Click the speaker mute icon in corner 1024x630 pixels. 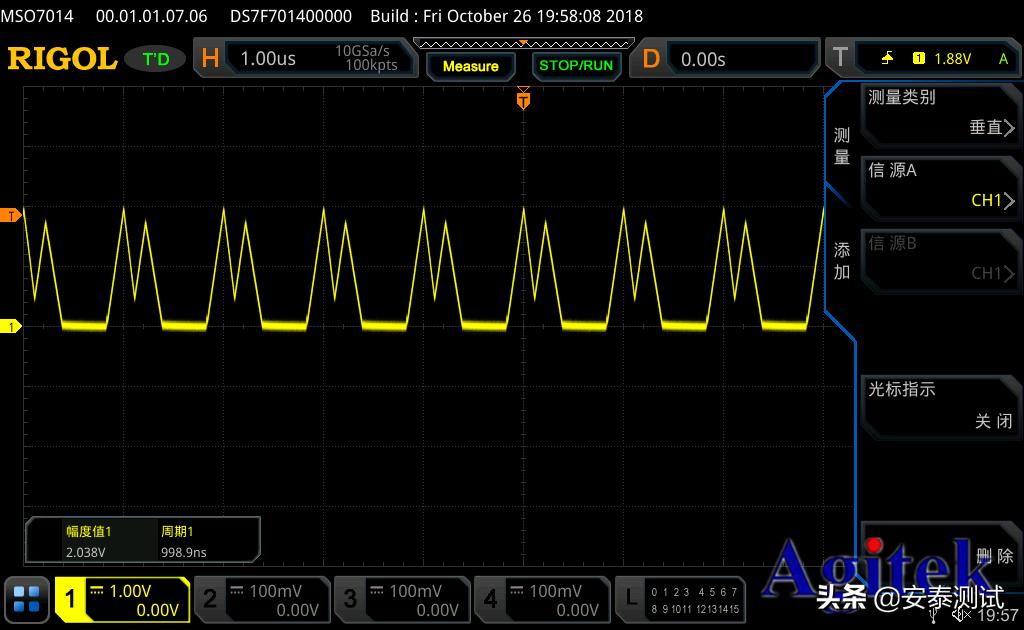click(961, 615)
